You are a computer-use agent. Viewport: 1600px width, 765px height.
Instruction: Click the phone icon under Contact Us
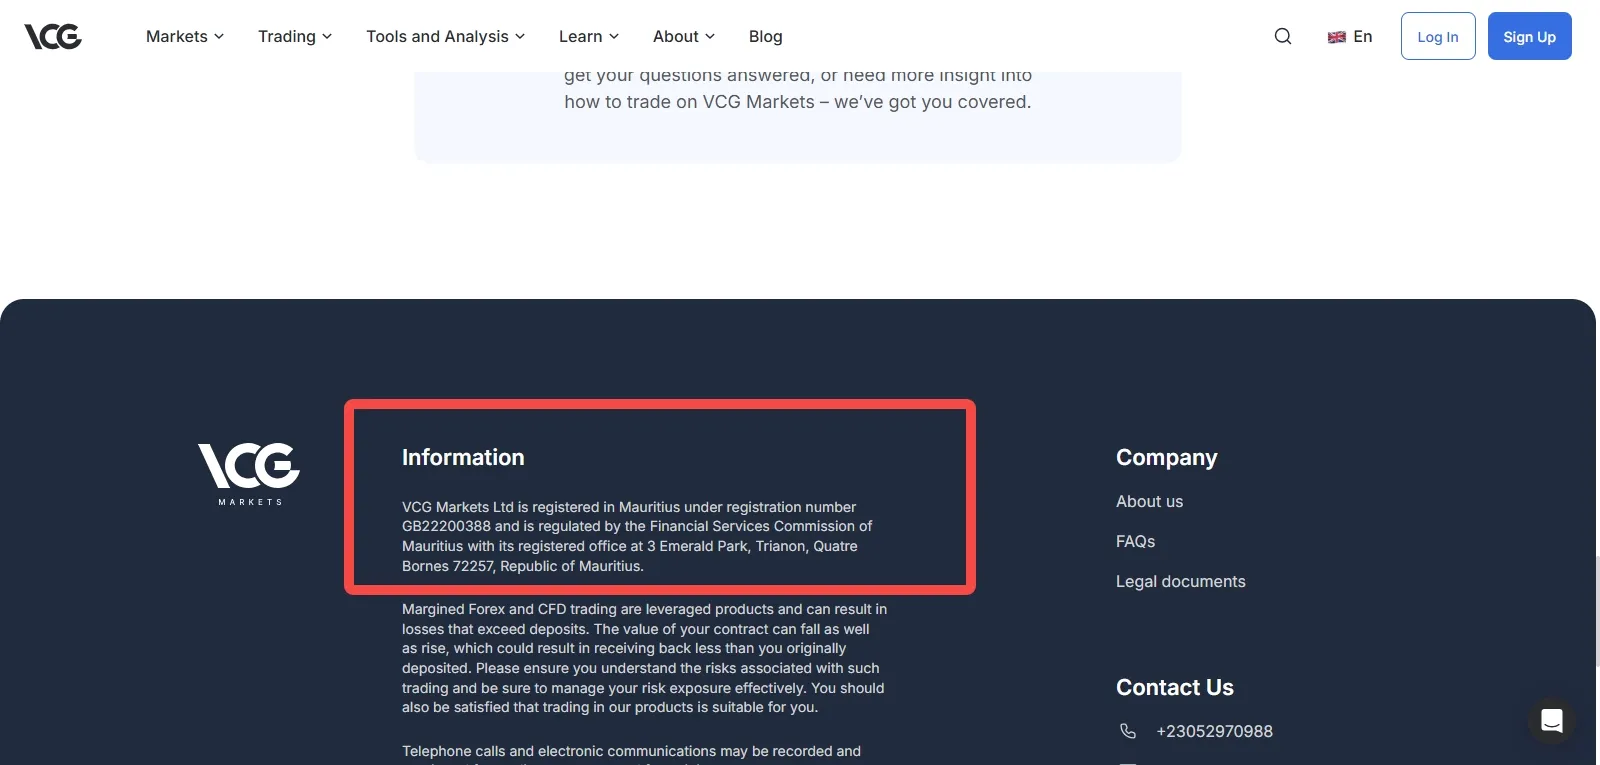click(x=1128, y=731)
